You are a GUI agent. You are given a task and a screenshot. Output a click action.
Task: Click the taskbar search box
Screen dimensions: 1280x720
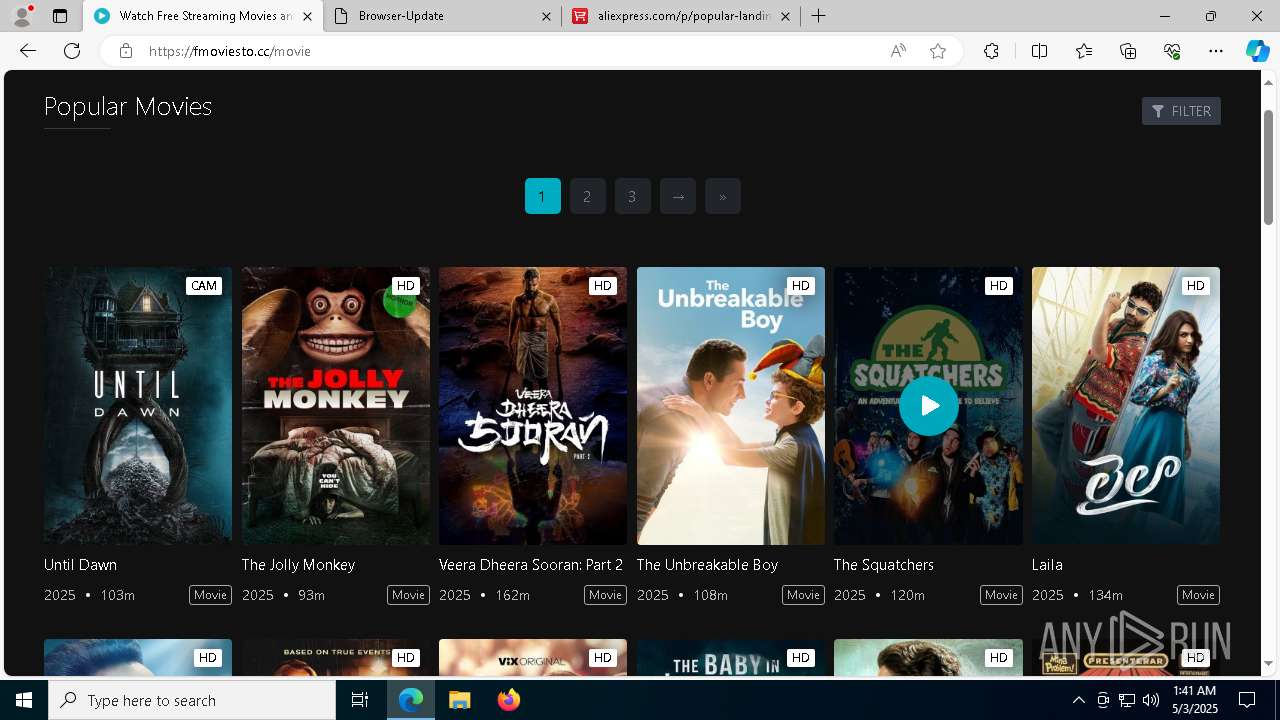[192, 700]
